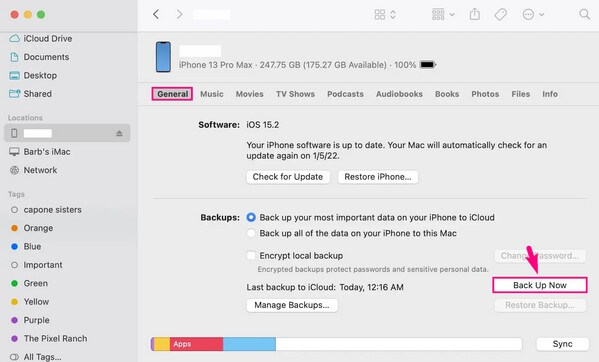Expand the group-by dropdown arrow
The height and width of the screenshot is (362, 599).
pyautogui.click(x=452, y=15)
